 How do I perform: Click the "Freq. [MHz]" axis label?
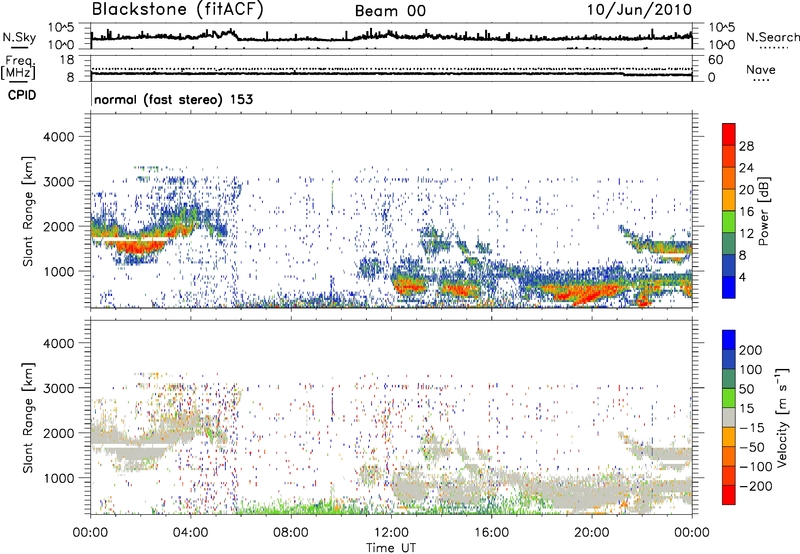(x=18, y=68)
